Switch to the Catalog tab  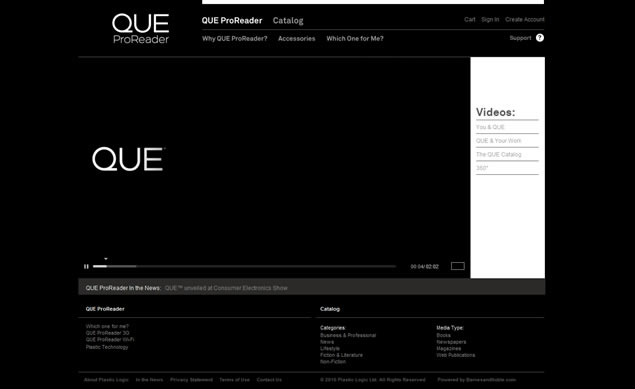coord(288,21)
